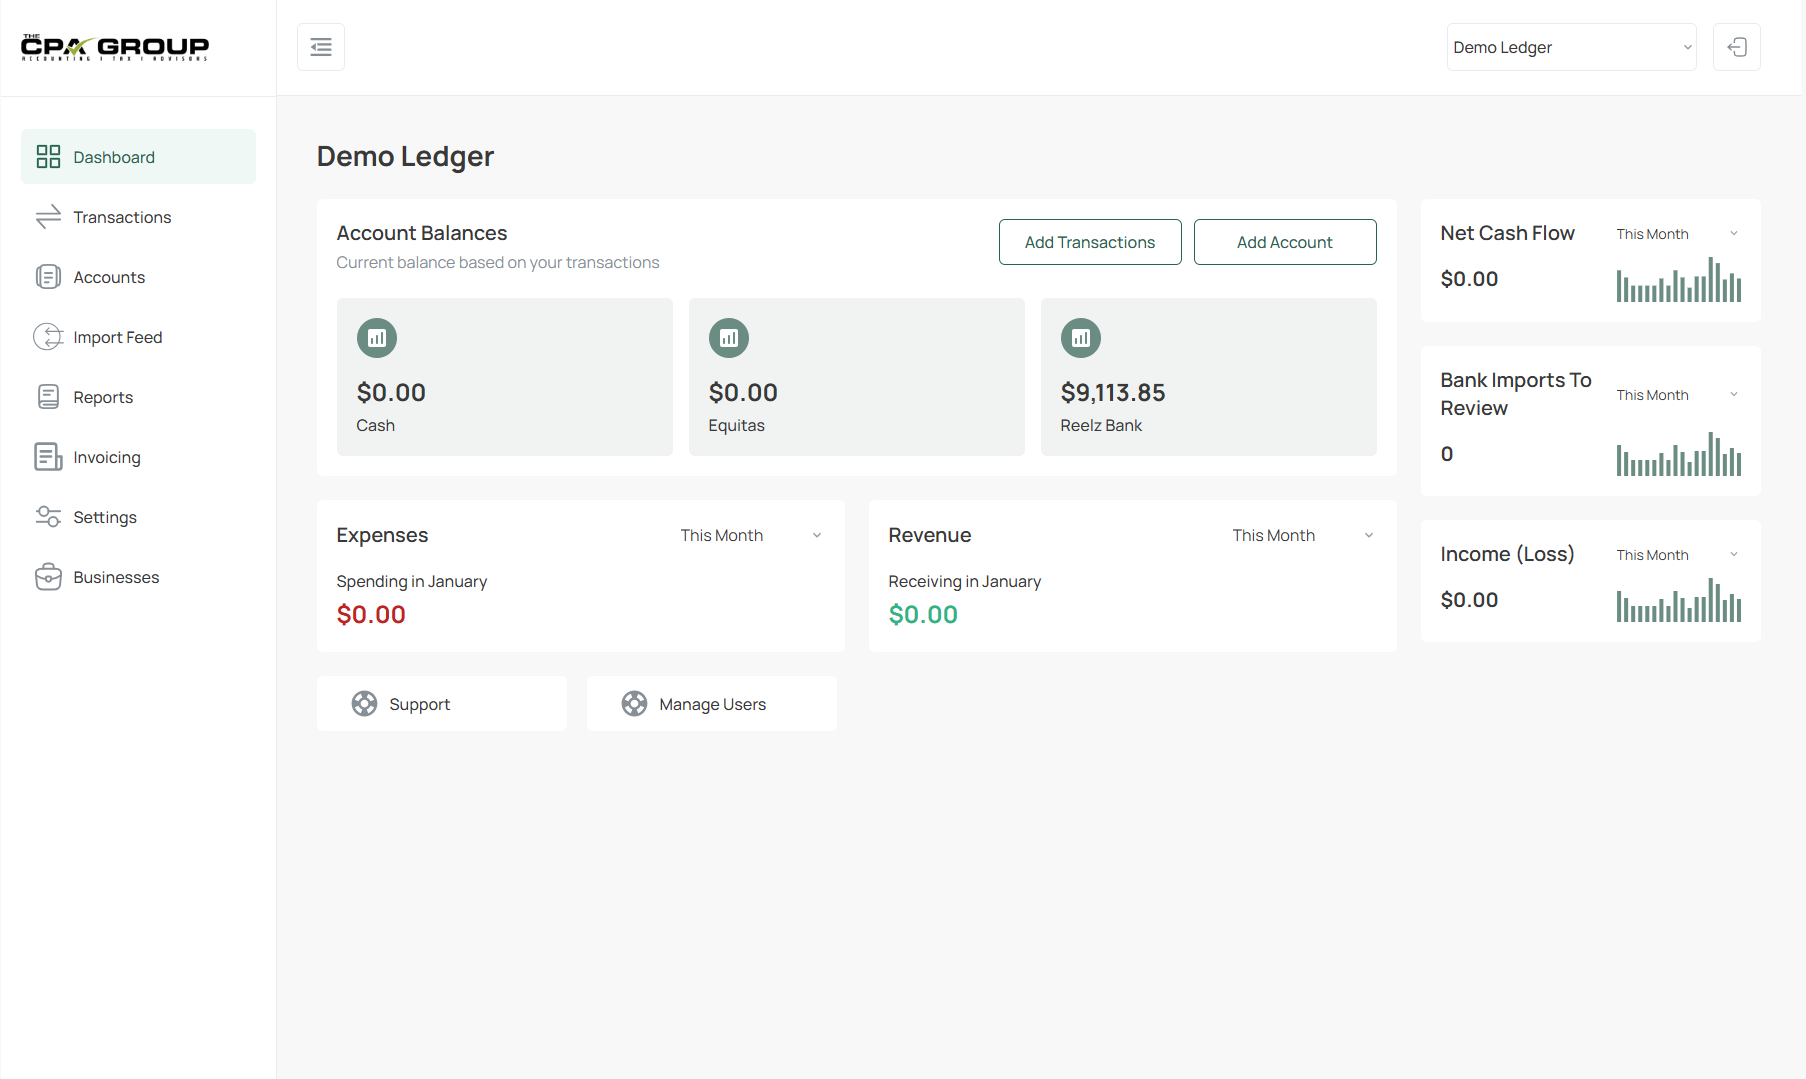Screen dimensions: 1806x1079
Task: Click the Add Transactions button
Action: pos(1090,242)
